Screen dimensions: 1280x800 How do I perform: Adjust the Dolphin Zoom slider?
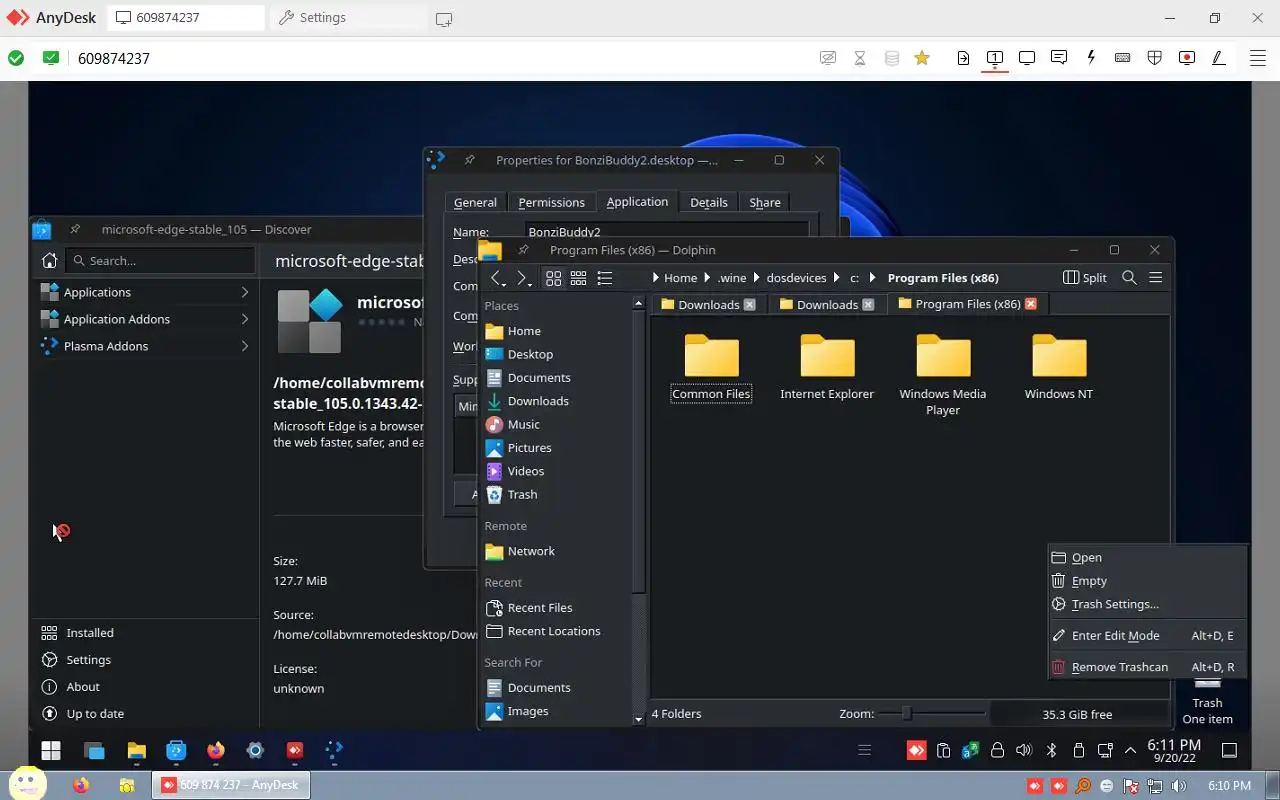932,714
